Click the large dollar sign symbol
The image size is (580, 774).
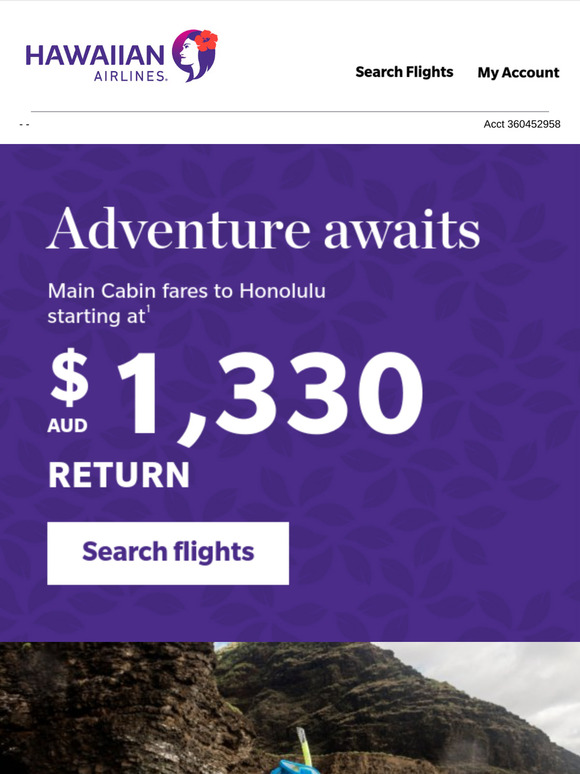point(70,377)
